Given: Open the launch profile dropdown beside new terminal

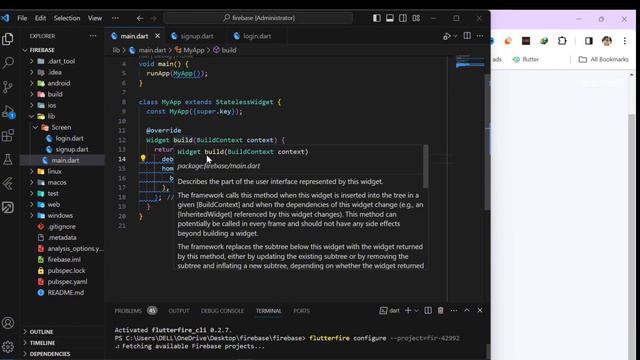Looking at the screenshot, I should (416, 311).
